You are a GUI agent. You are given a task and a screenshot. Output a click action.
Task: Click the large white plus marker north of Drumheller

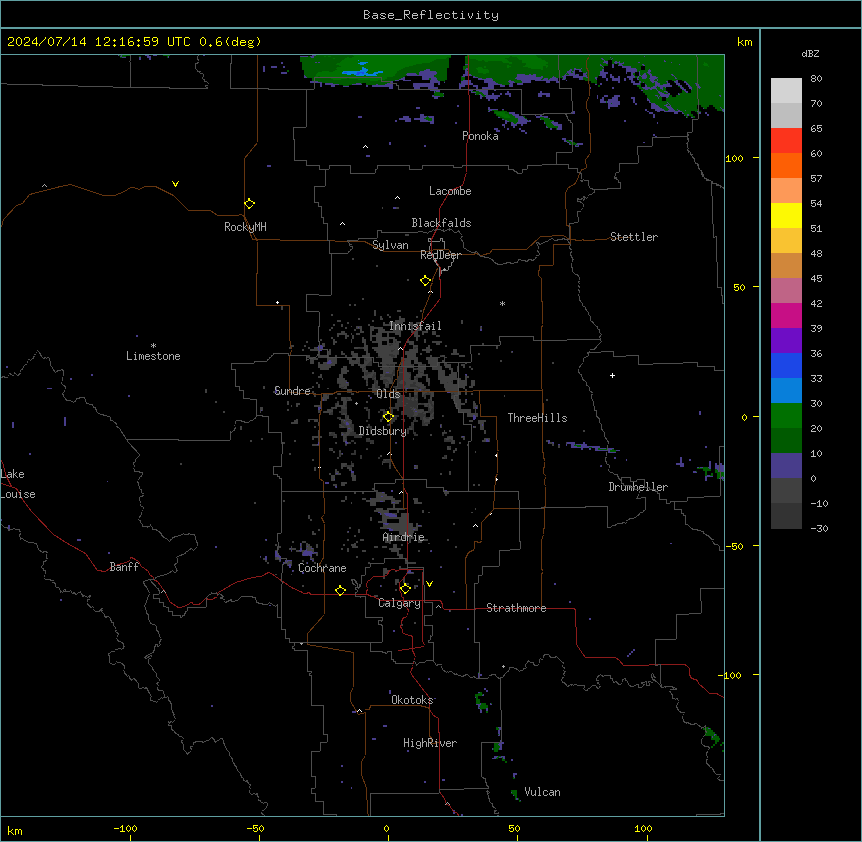(x=612, y=375)
